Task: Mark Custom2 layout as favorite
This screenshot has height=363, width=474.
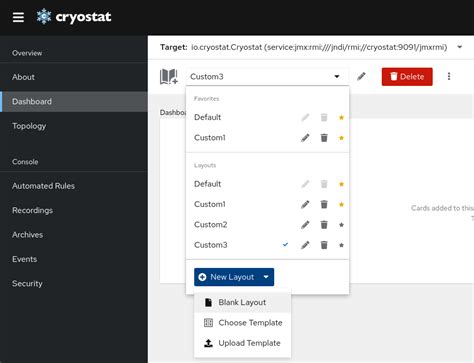Action: pos(341,225)
